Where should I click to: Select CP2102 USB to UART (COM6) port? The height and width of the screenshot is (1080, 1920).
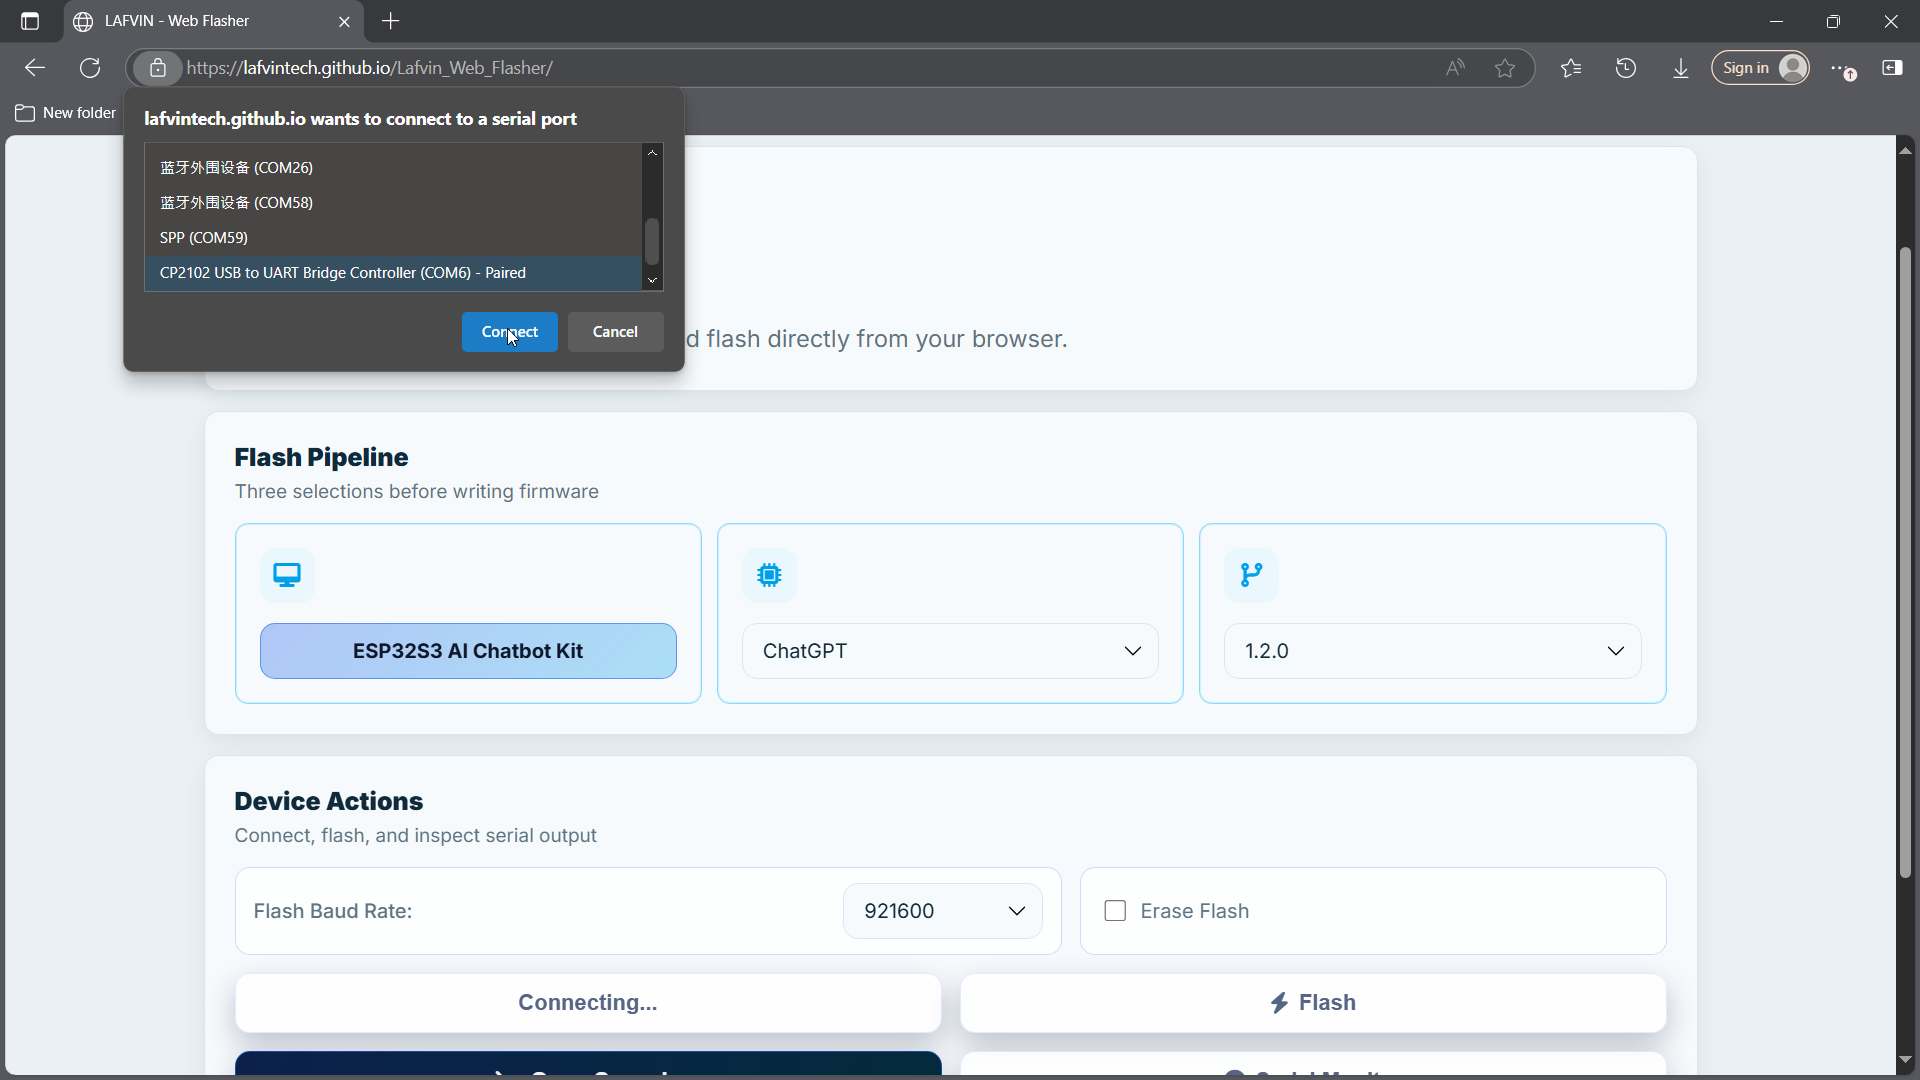pos(393,273)
